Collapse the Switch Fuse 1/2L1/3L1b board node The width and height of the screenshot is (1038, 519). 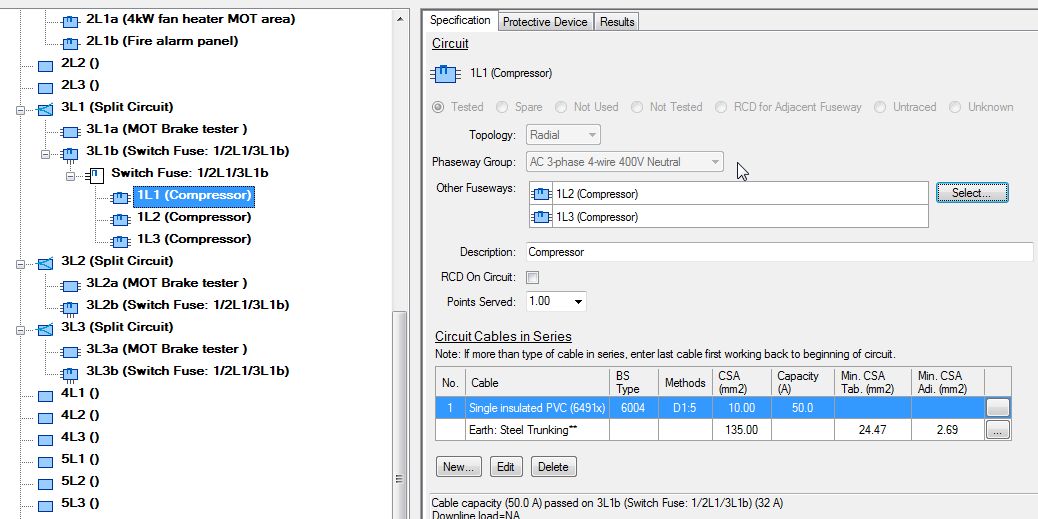pyautogui.click(x=71, y=176)
